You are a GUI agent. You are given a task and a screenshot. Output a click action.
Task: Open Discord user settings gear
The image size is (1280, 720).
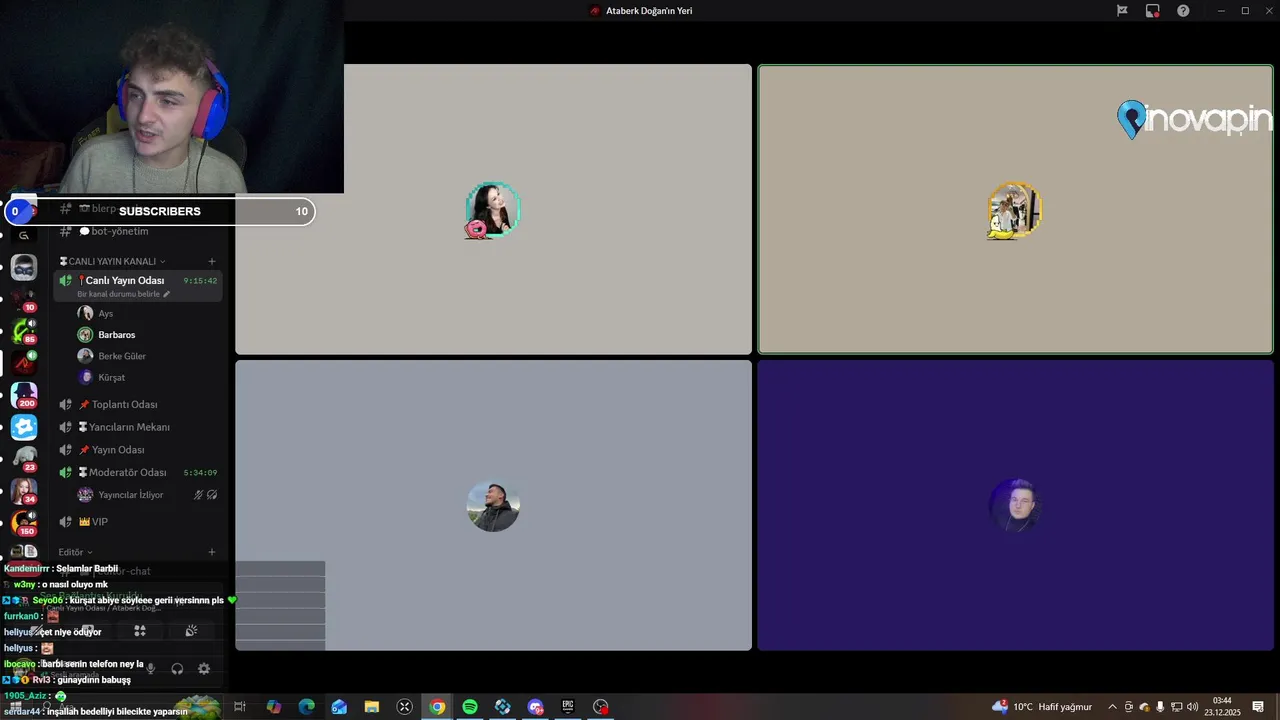pyautogui.click(x=204, y=669)
